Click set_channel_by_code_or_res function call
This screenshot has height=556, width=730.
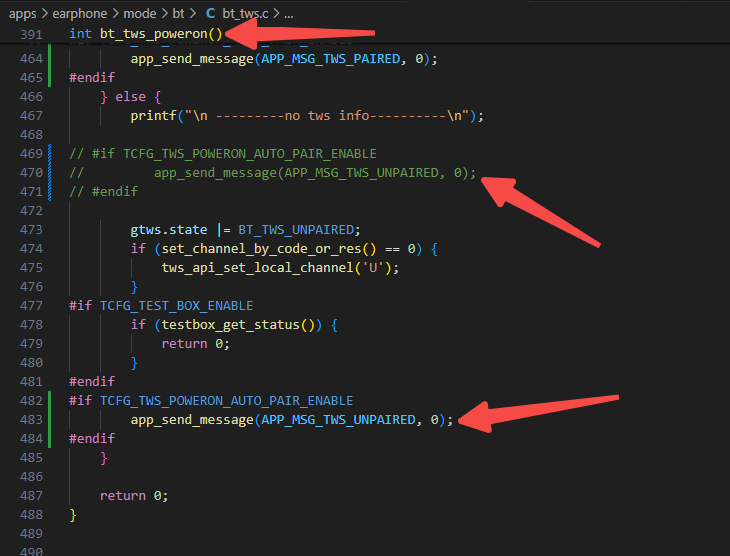click(x=262, y=249)
